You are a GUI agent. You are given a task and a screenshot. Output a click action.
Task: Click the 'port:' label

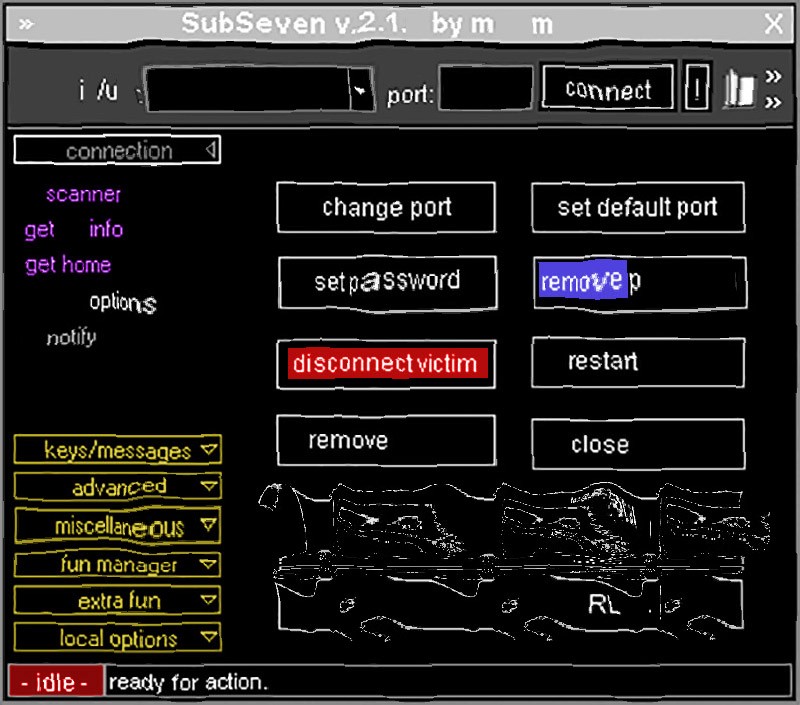tap(410, 95)
